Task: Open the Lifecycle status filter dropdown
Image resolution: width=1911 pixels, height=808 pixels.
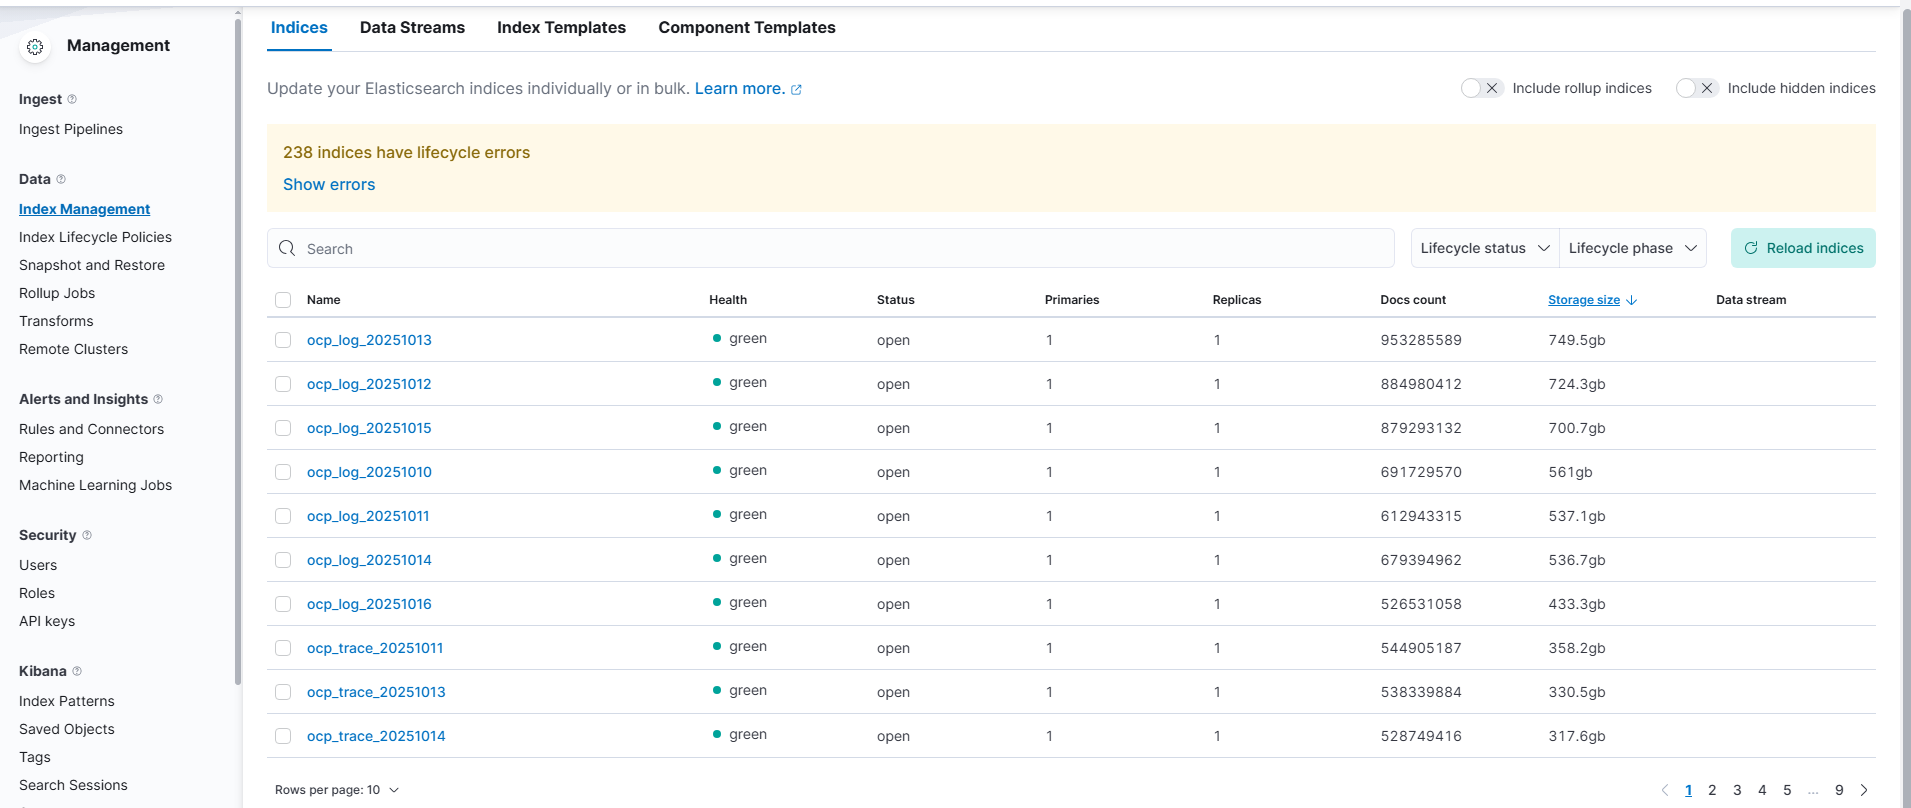Action: (1484, 248)
